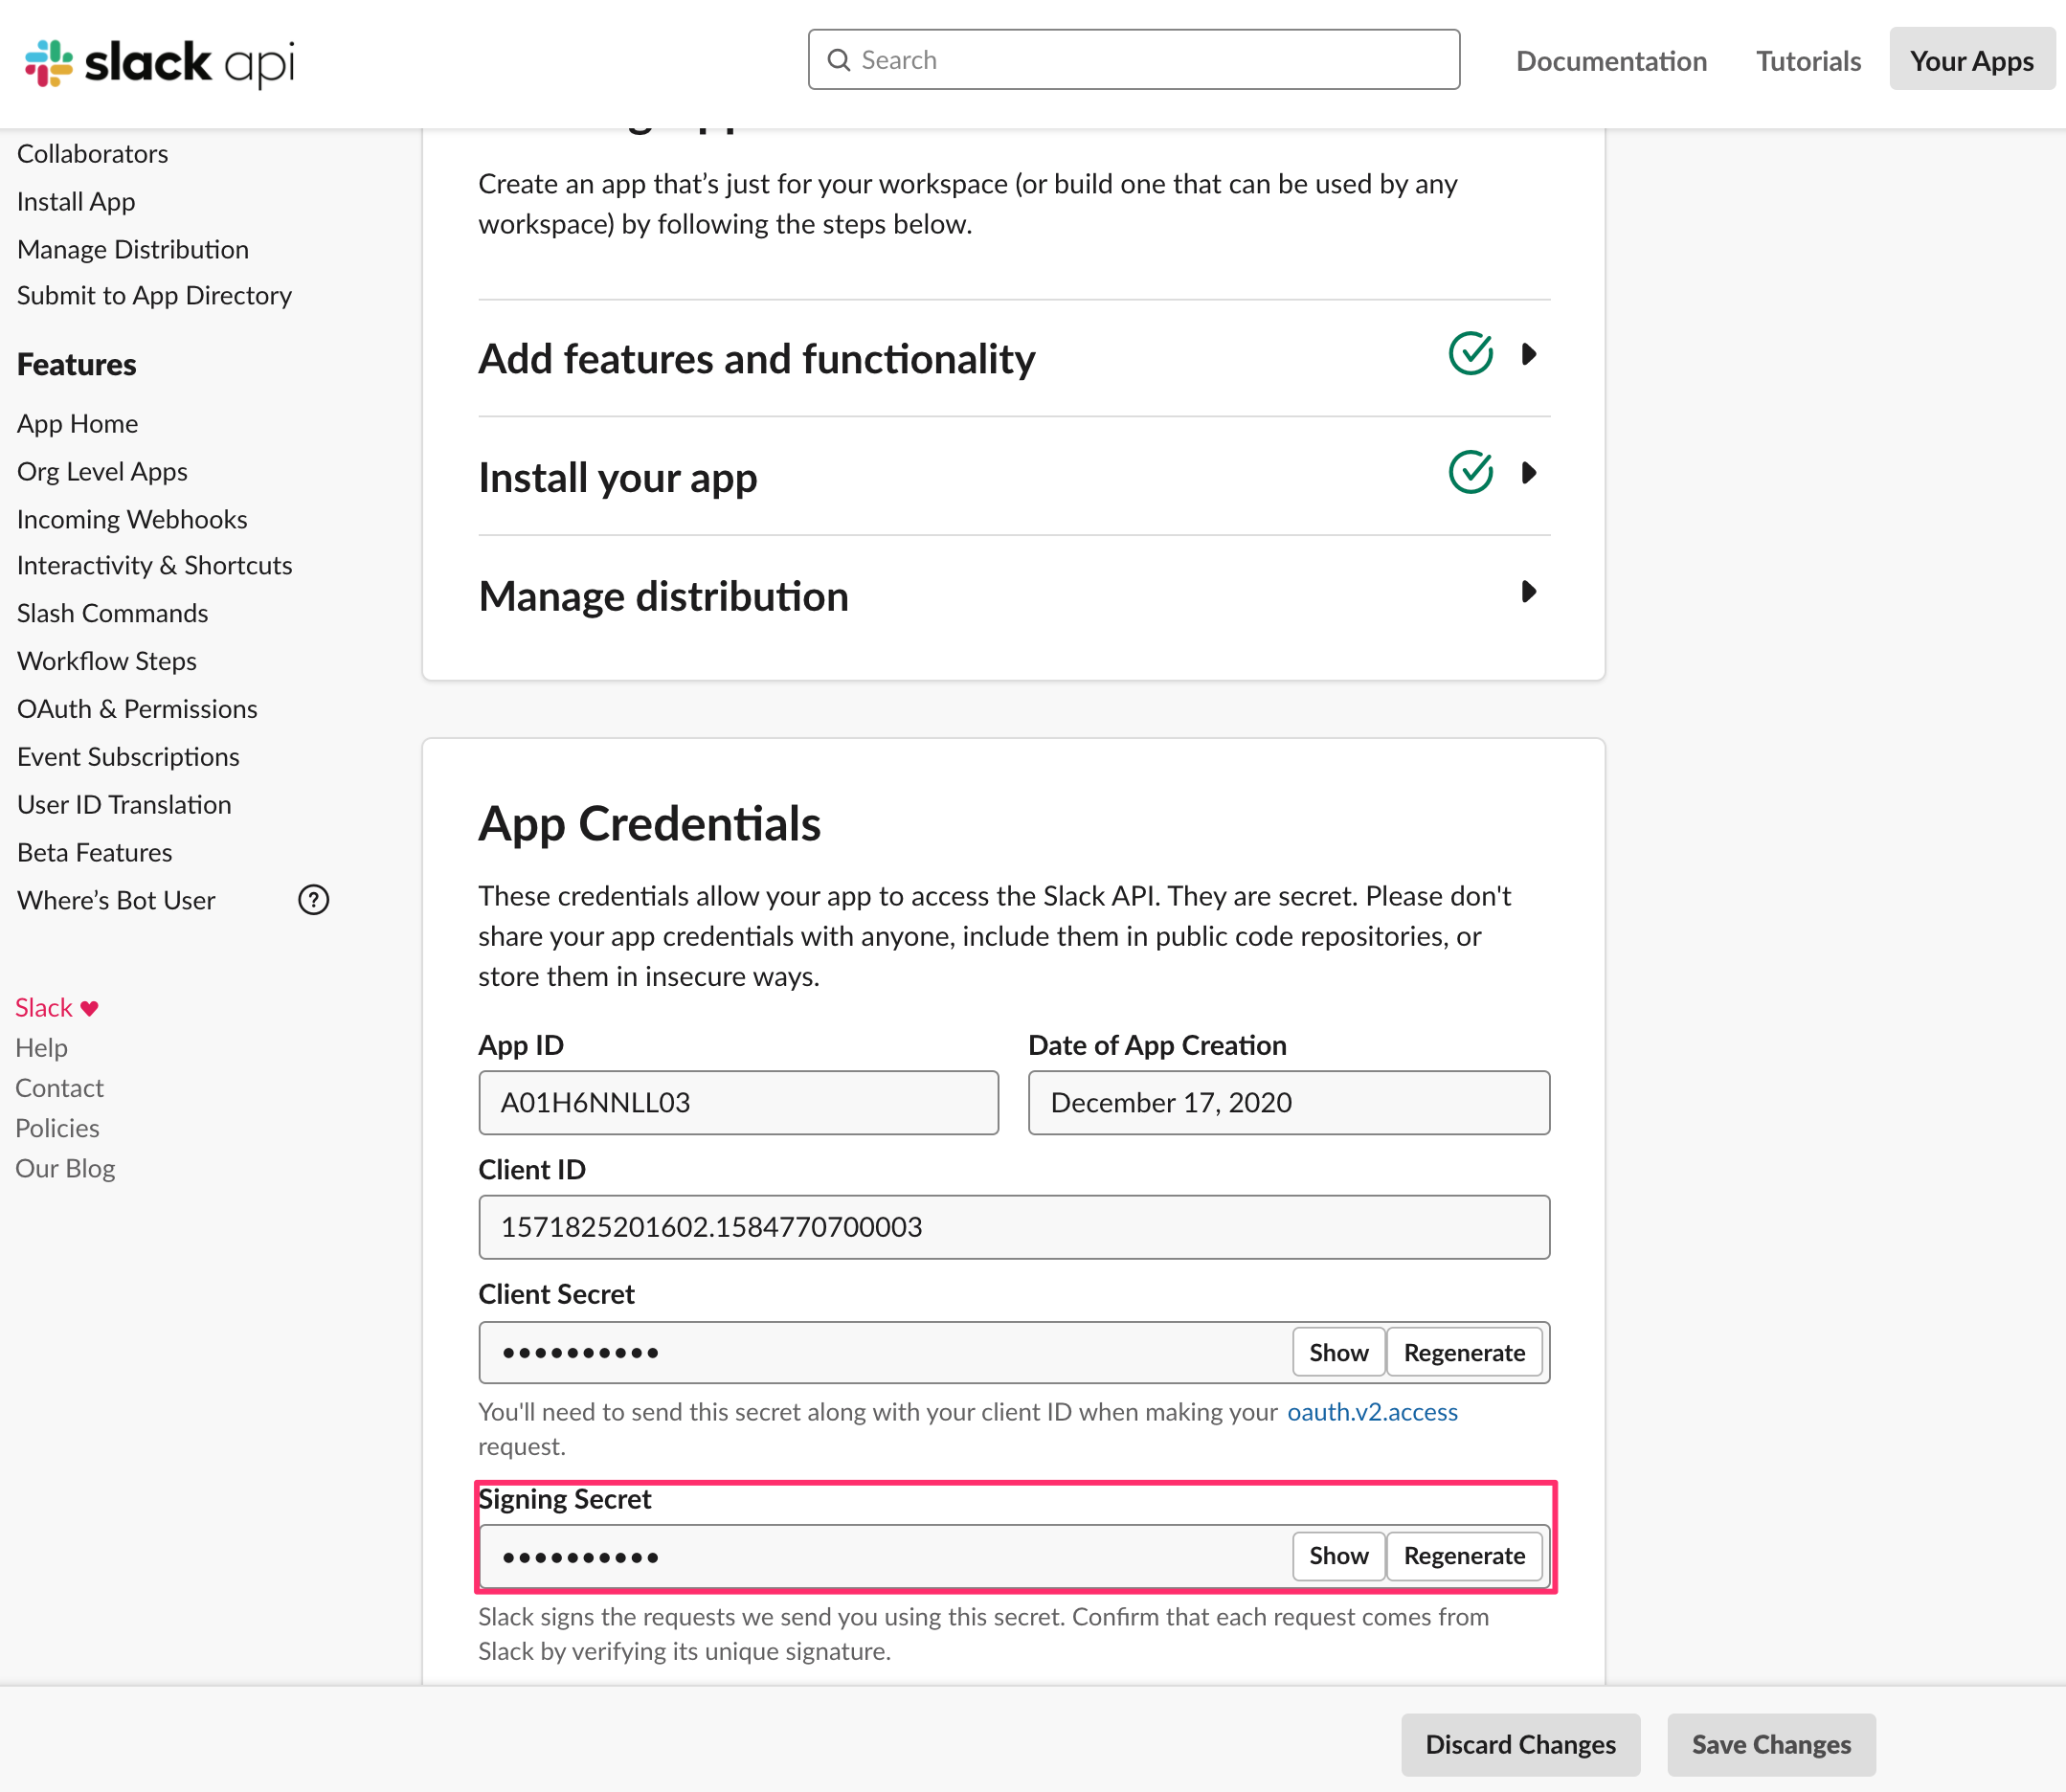
Task: Regenerate the Signing Secret
Action: [x=1464, y=1556]
